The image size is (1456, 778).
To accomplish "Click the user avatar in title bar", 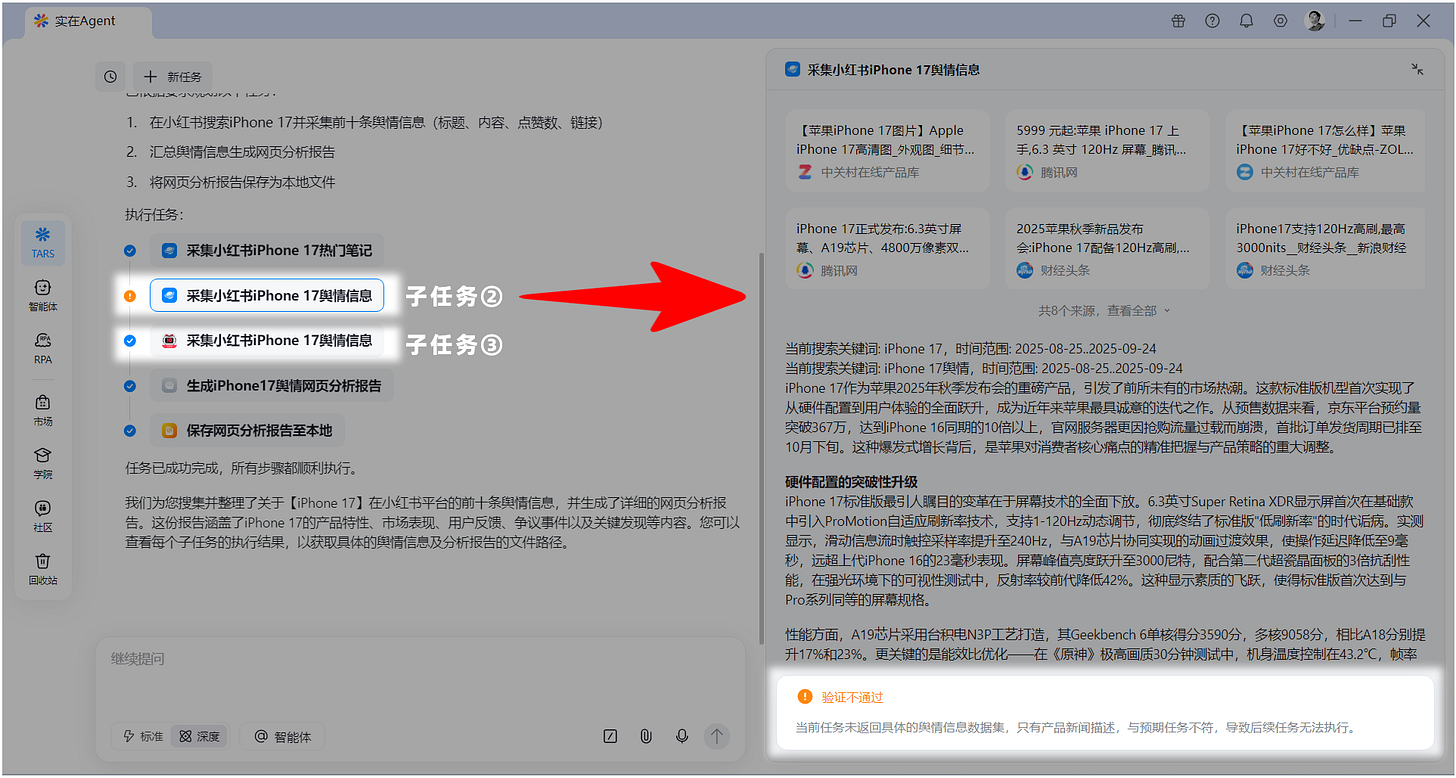I will (x=1315, y=21).
